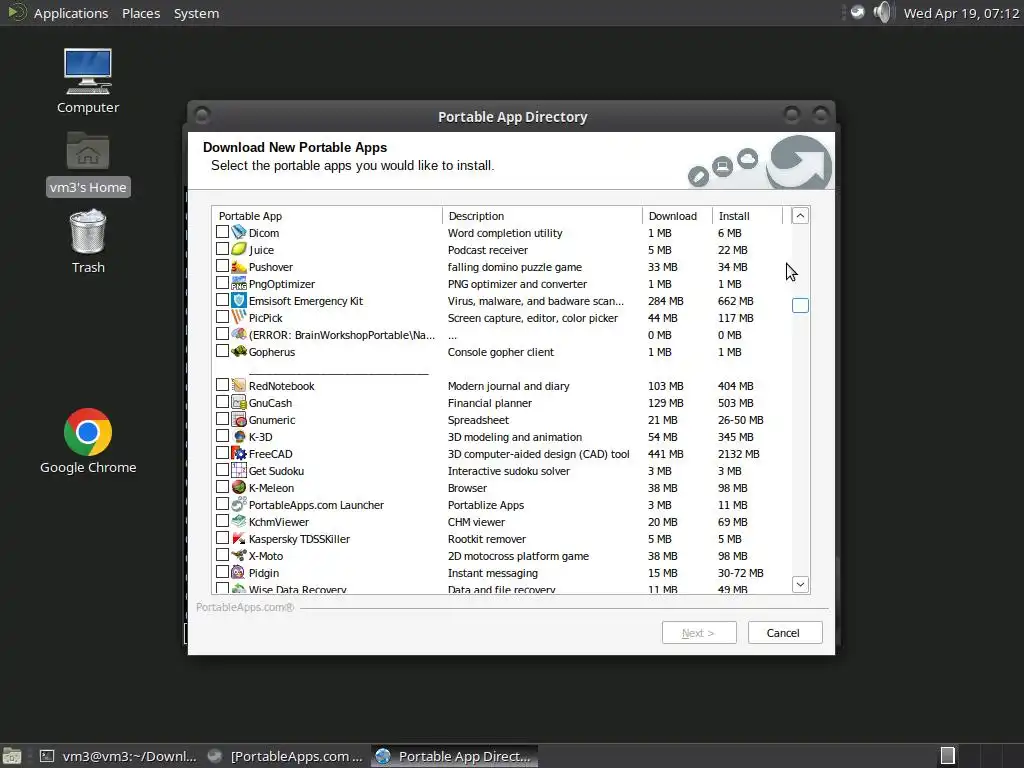This screenshot has height=768, width=1024.
Task: Open the Places menu
Action: click(x=141, y=13)
